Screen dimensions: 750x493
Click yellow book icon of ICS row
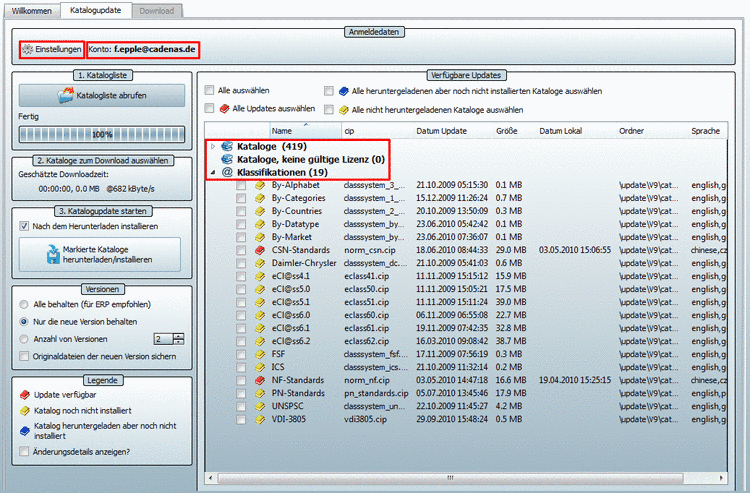(x=260, y=367)
